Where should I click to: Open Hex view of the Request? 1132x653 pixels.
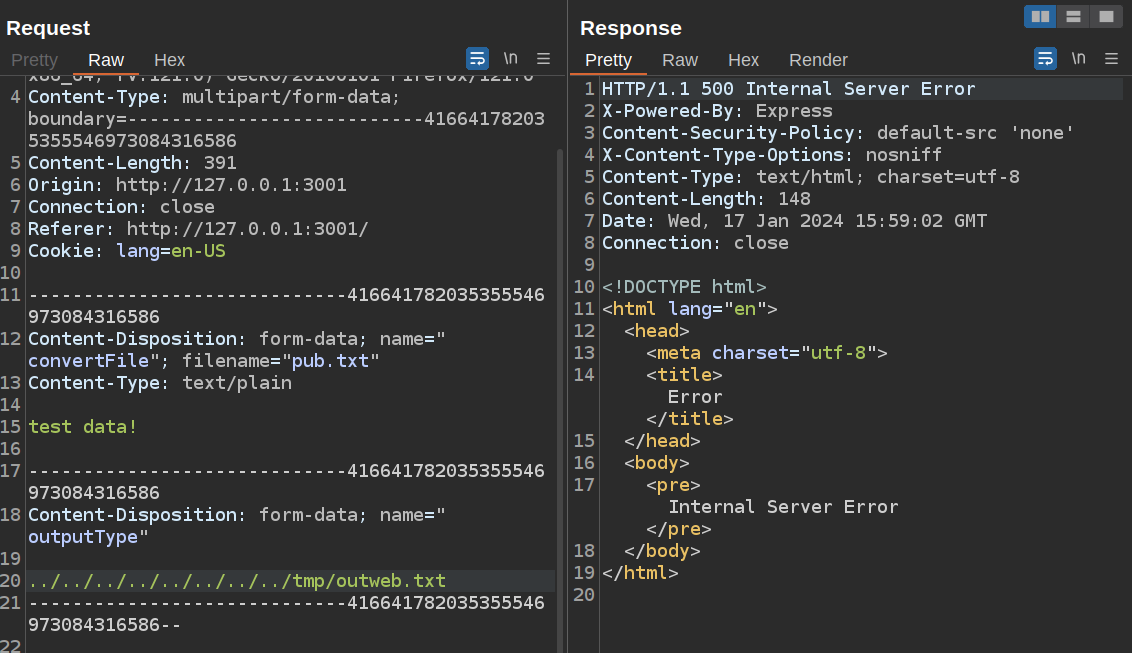click(169, 60)
